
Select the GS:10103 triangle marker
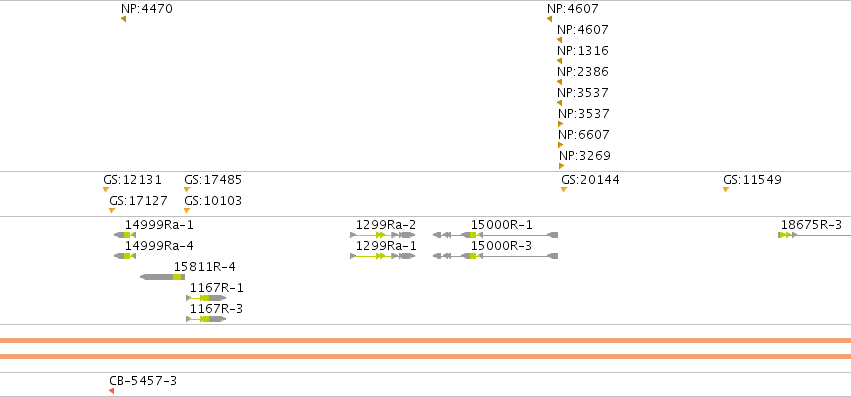[187, 211]
